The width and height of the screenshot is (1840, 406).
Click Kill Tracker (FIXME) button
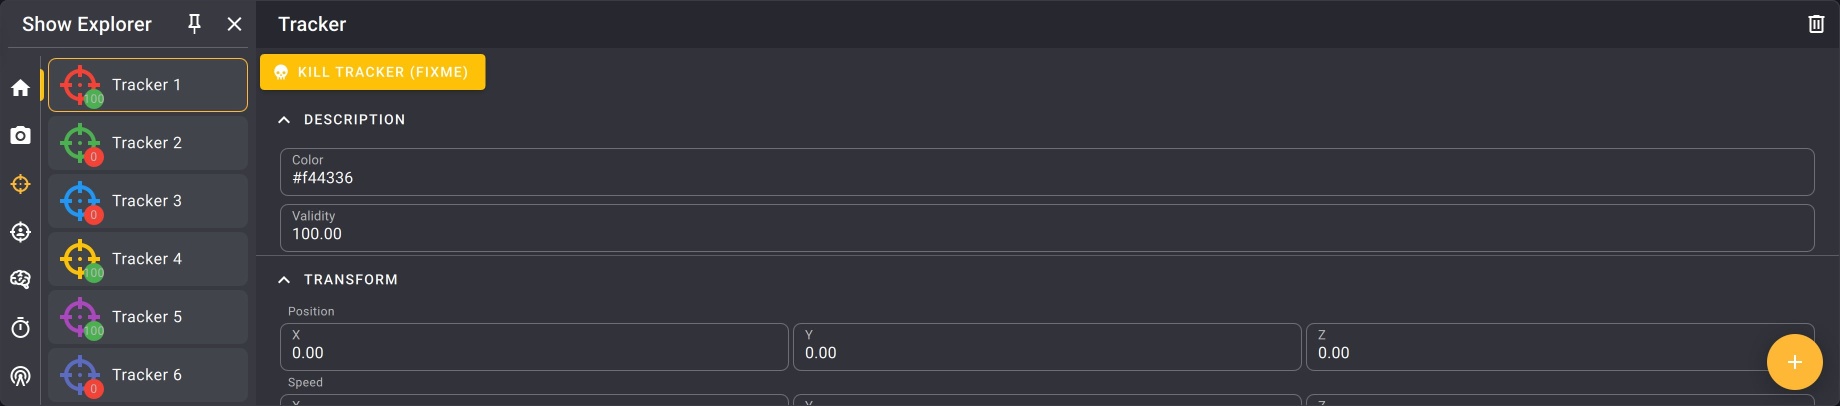pyautogui.click(x=372, y=72)
